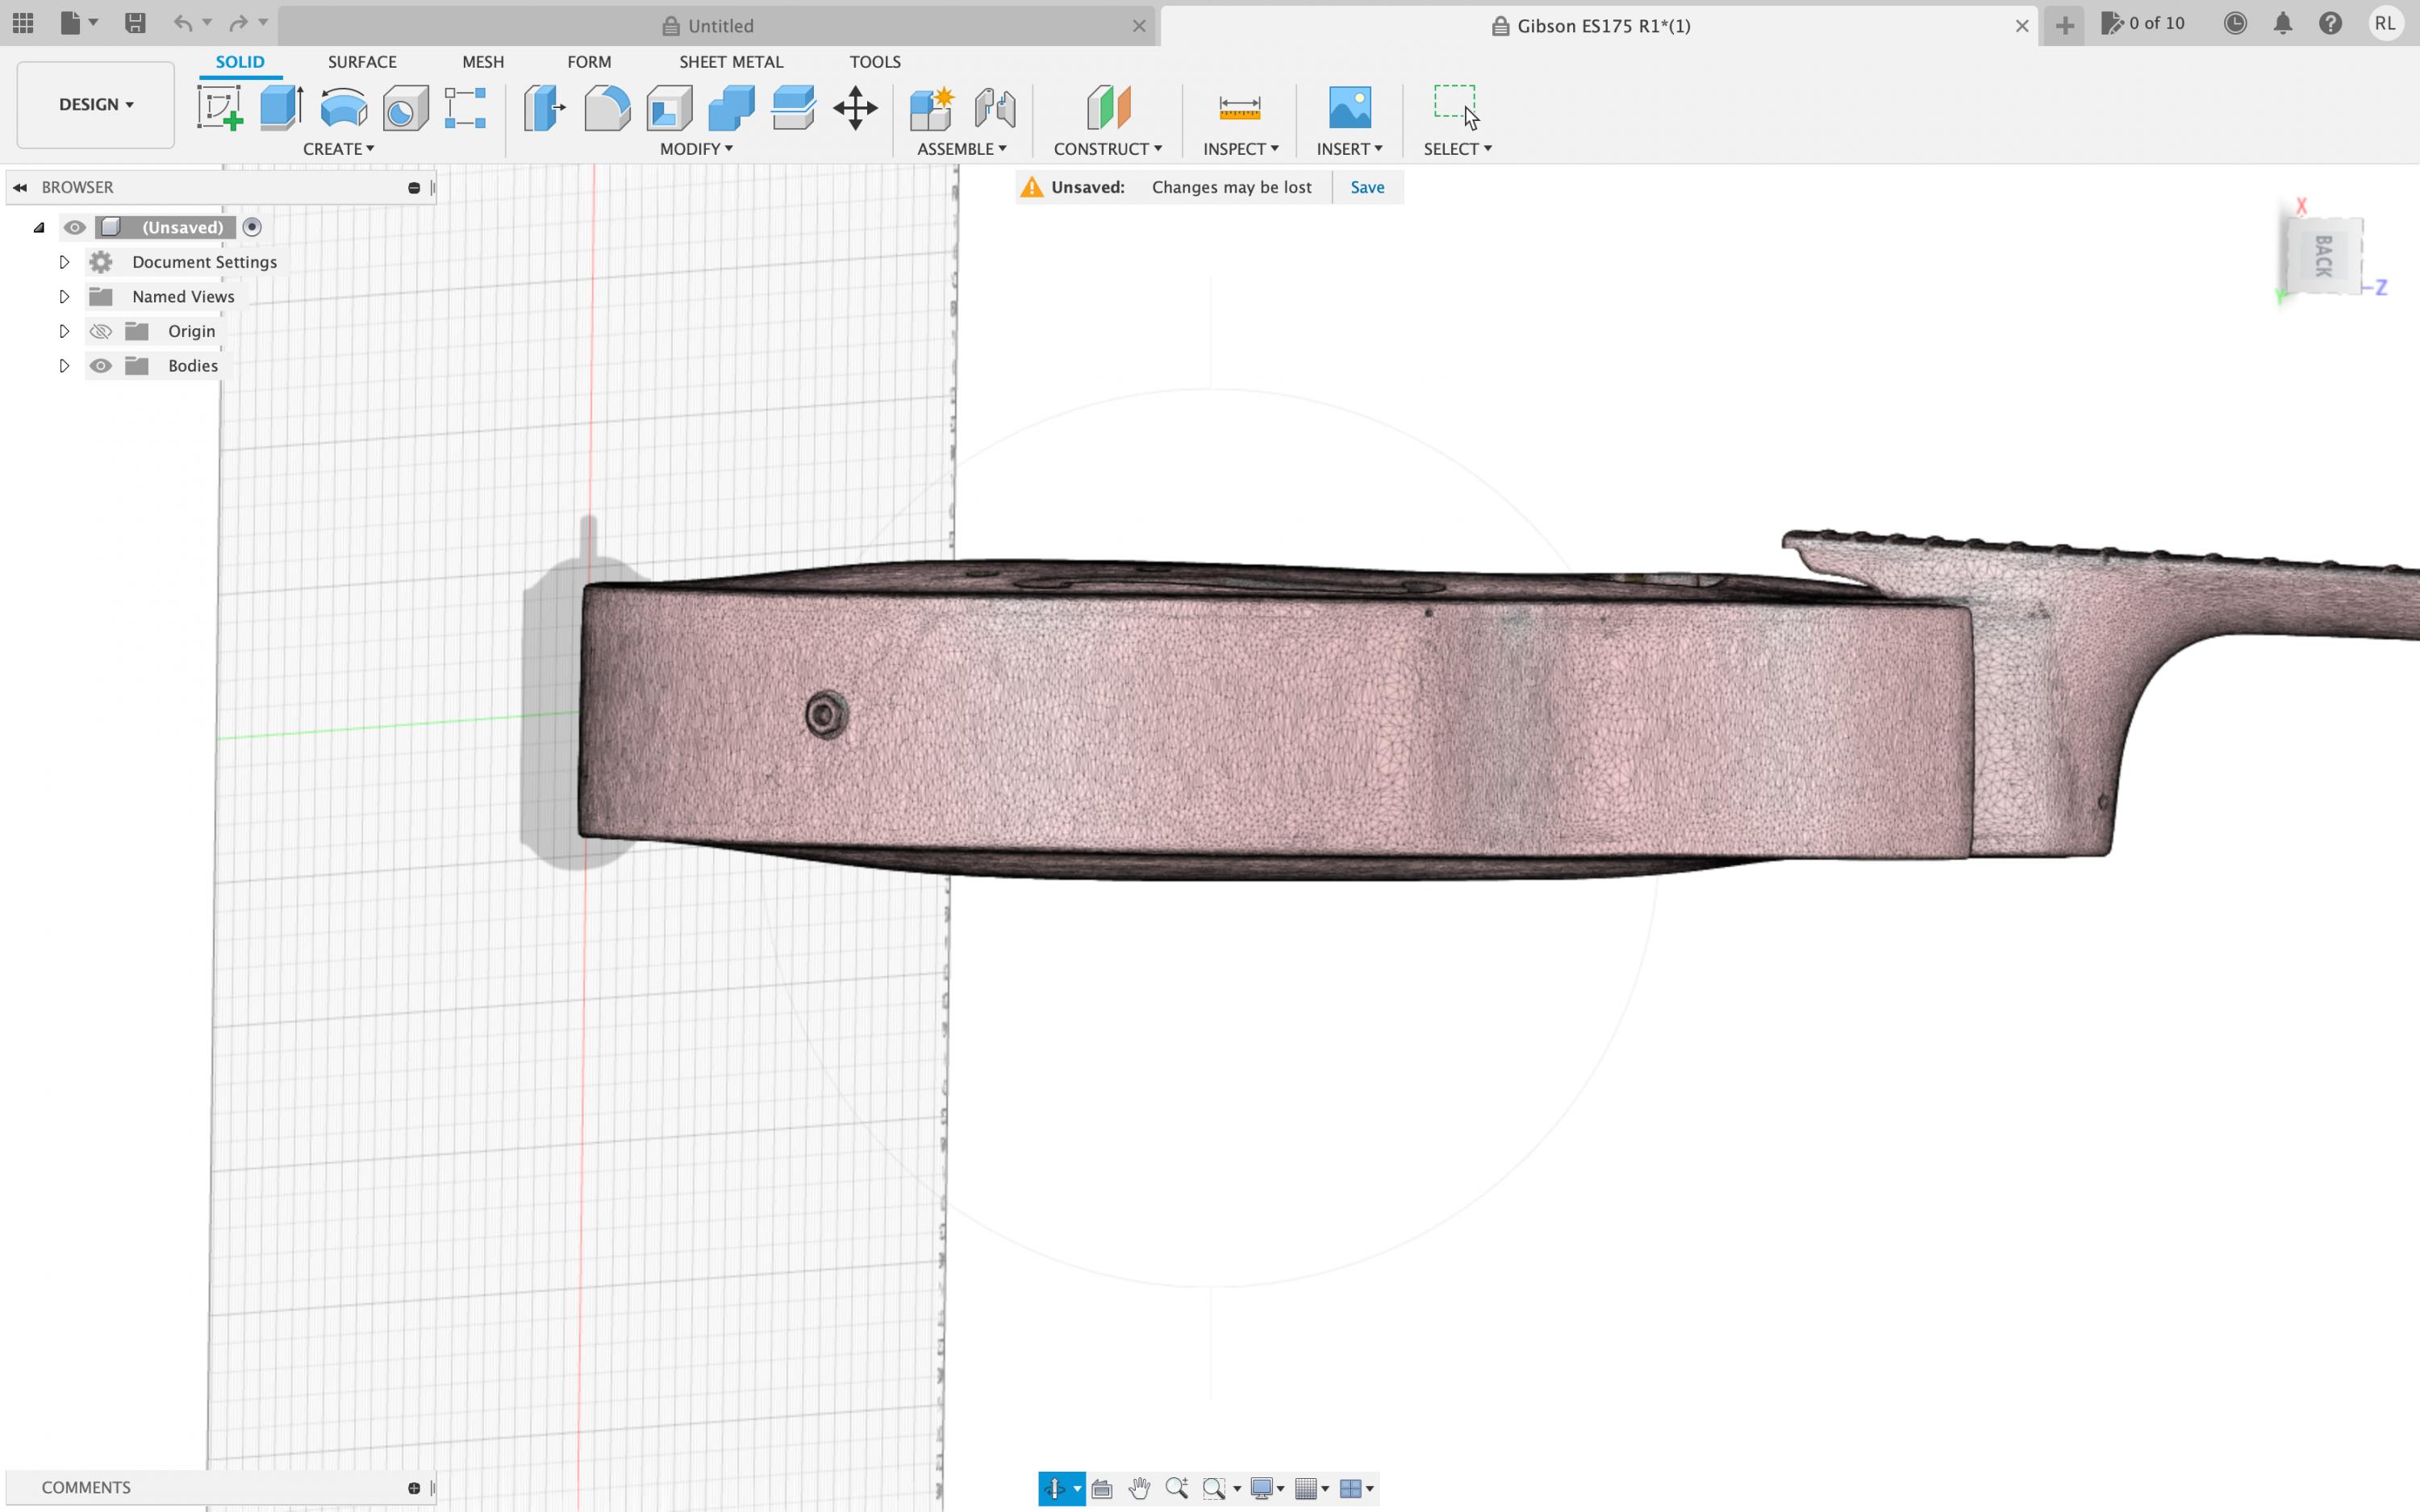Open the ASSEMBLE dropdown menu
This screenshot has width=2420, height=1512.
pos(962,148)
